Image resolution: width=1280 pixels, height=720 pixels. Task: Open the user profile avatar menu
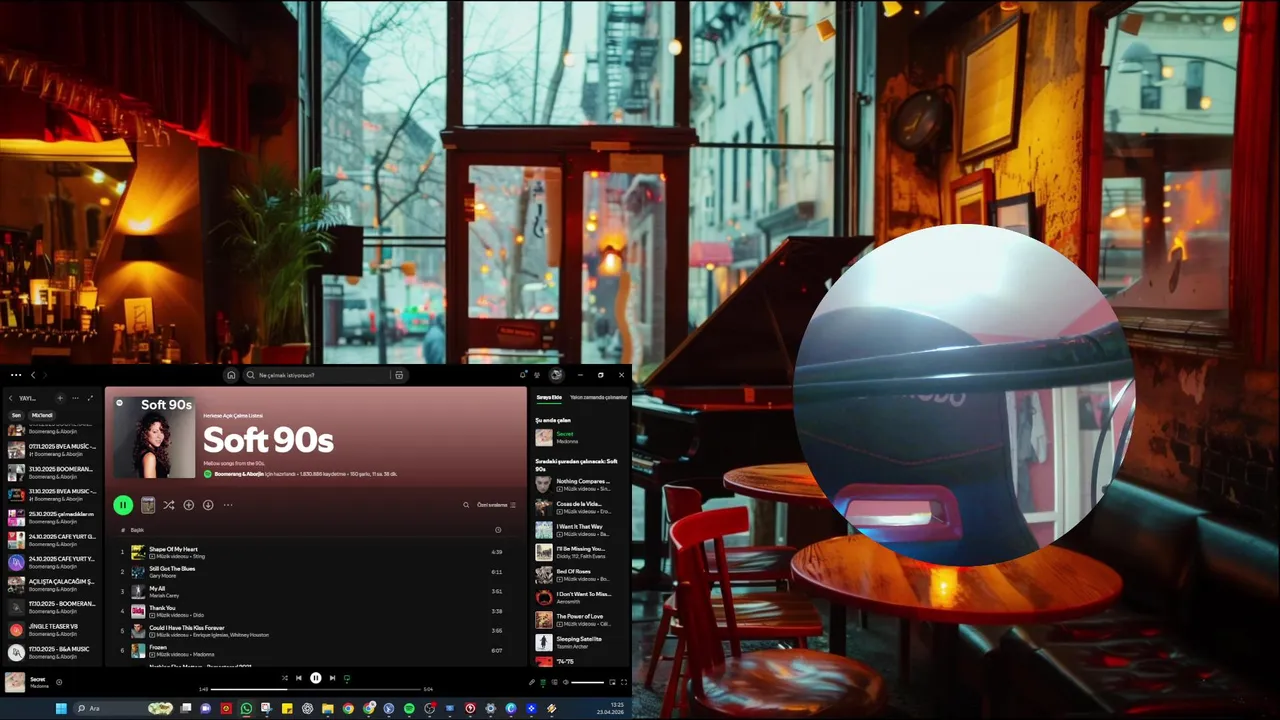point(556,375)
